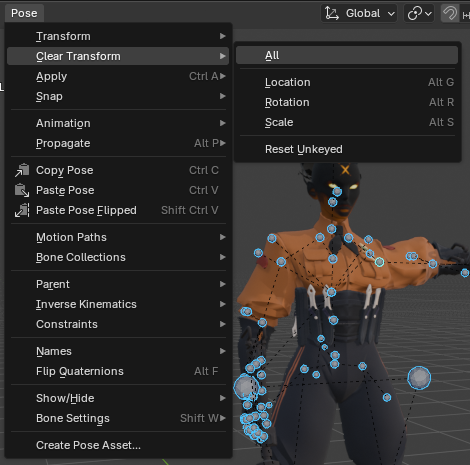470x465 pixels.
Task: Choose Paste Pose text entry
Action: point(65,190)
